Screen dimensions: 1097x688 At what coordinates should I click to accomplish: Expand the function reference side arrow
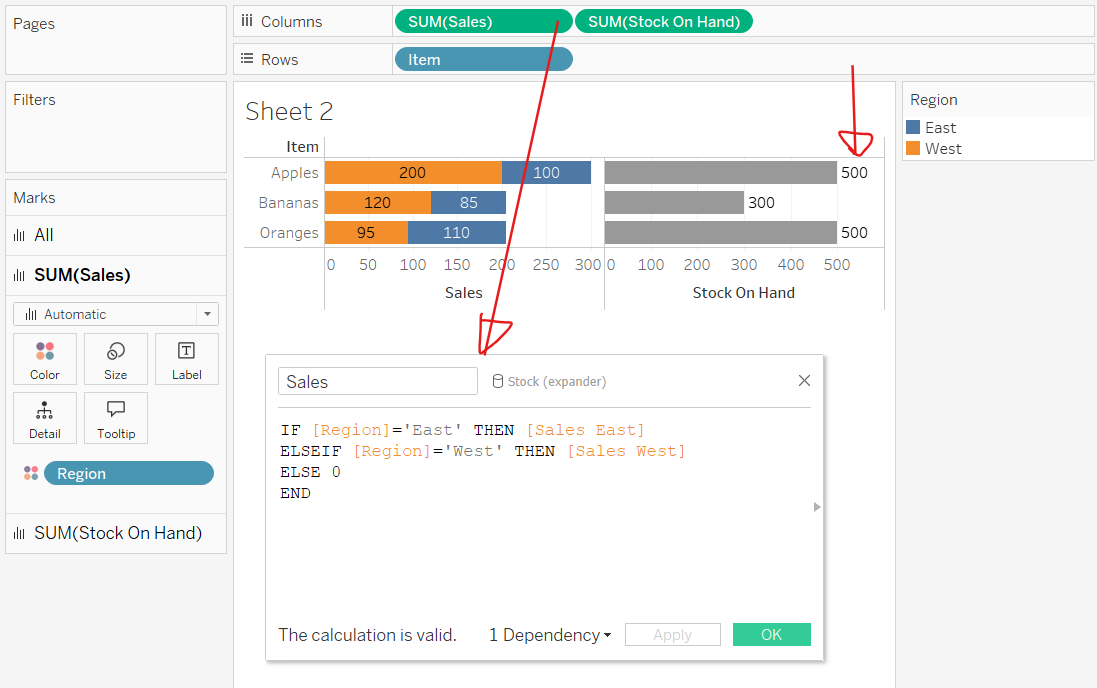817,507
